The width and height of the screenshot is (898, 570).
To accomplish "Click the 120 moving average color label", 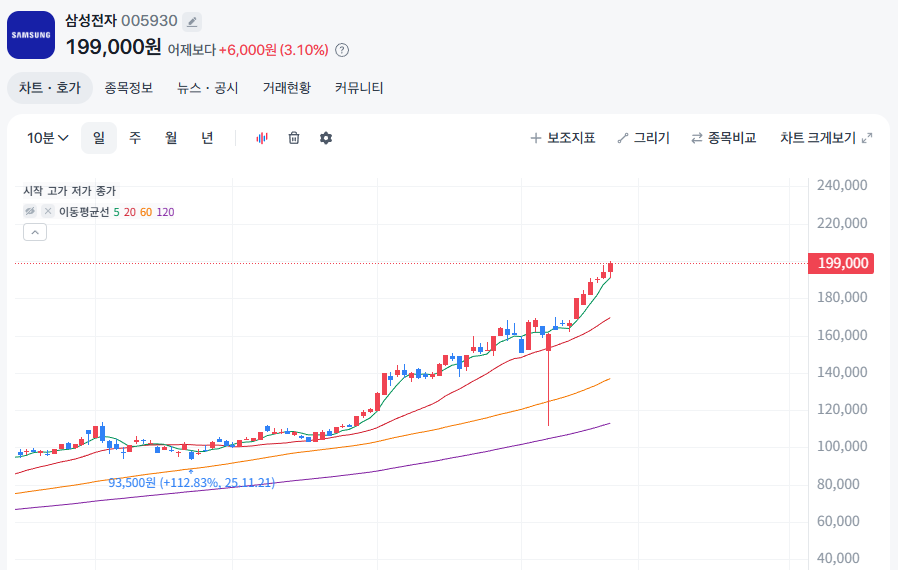I will (x=166, y=212).
